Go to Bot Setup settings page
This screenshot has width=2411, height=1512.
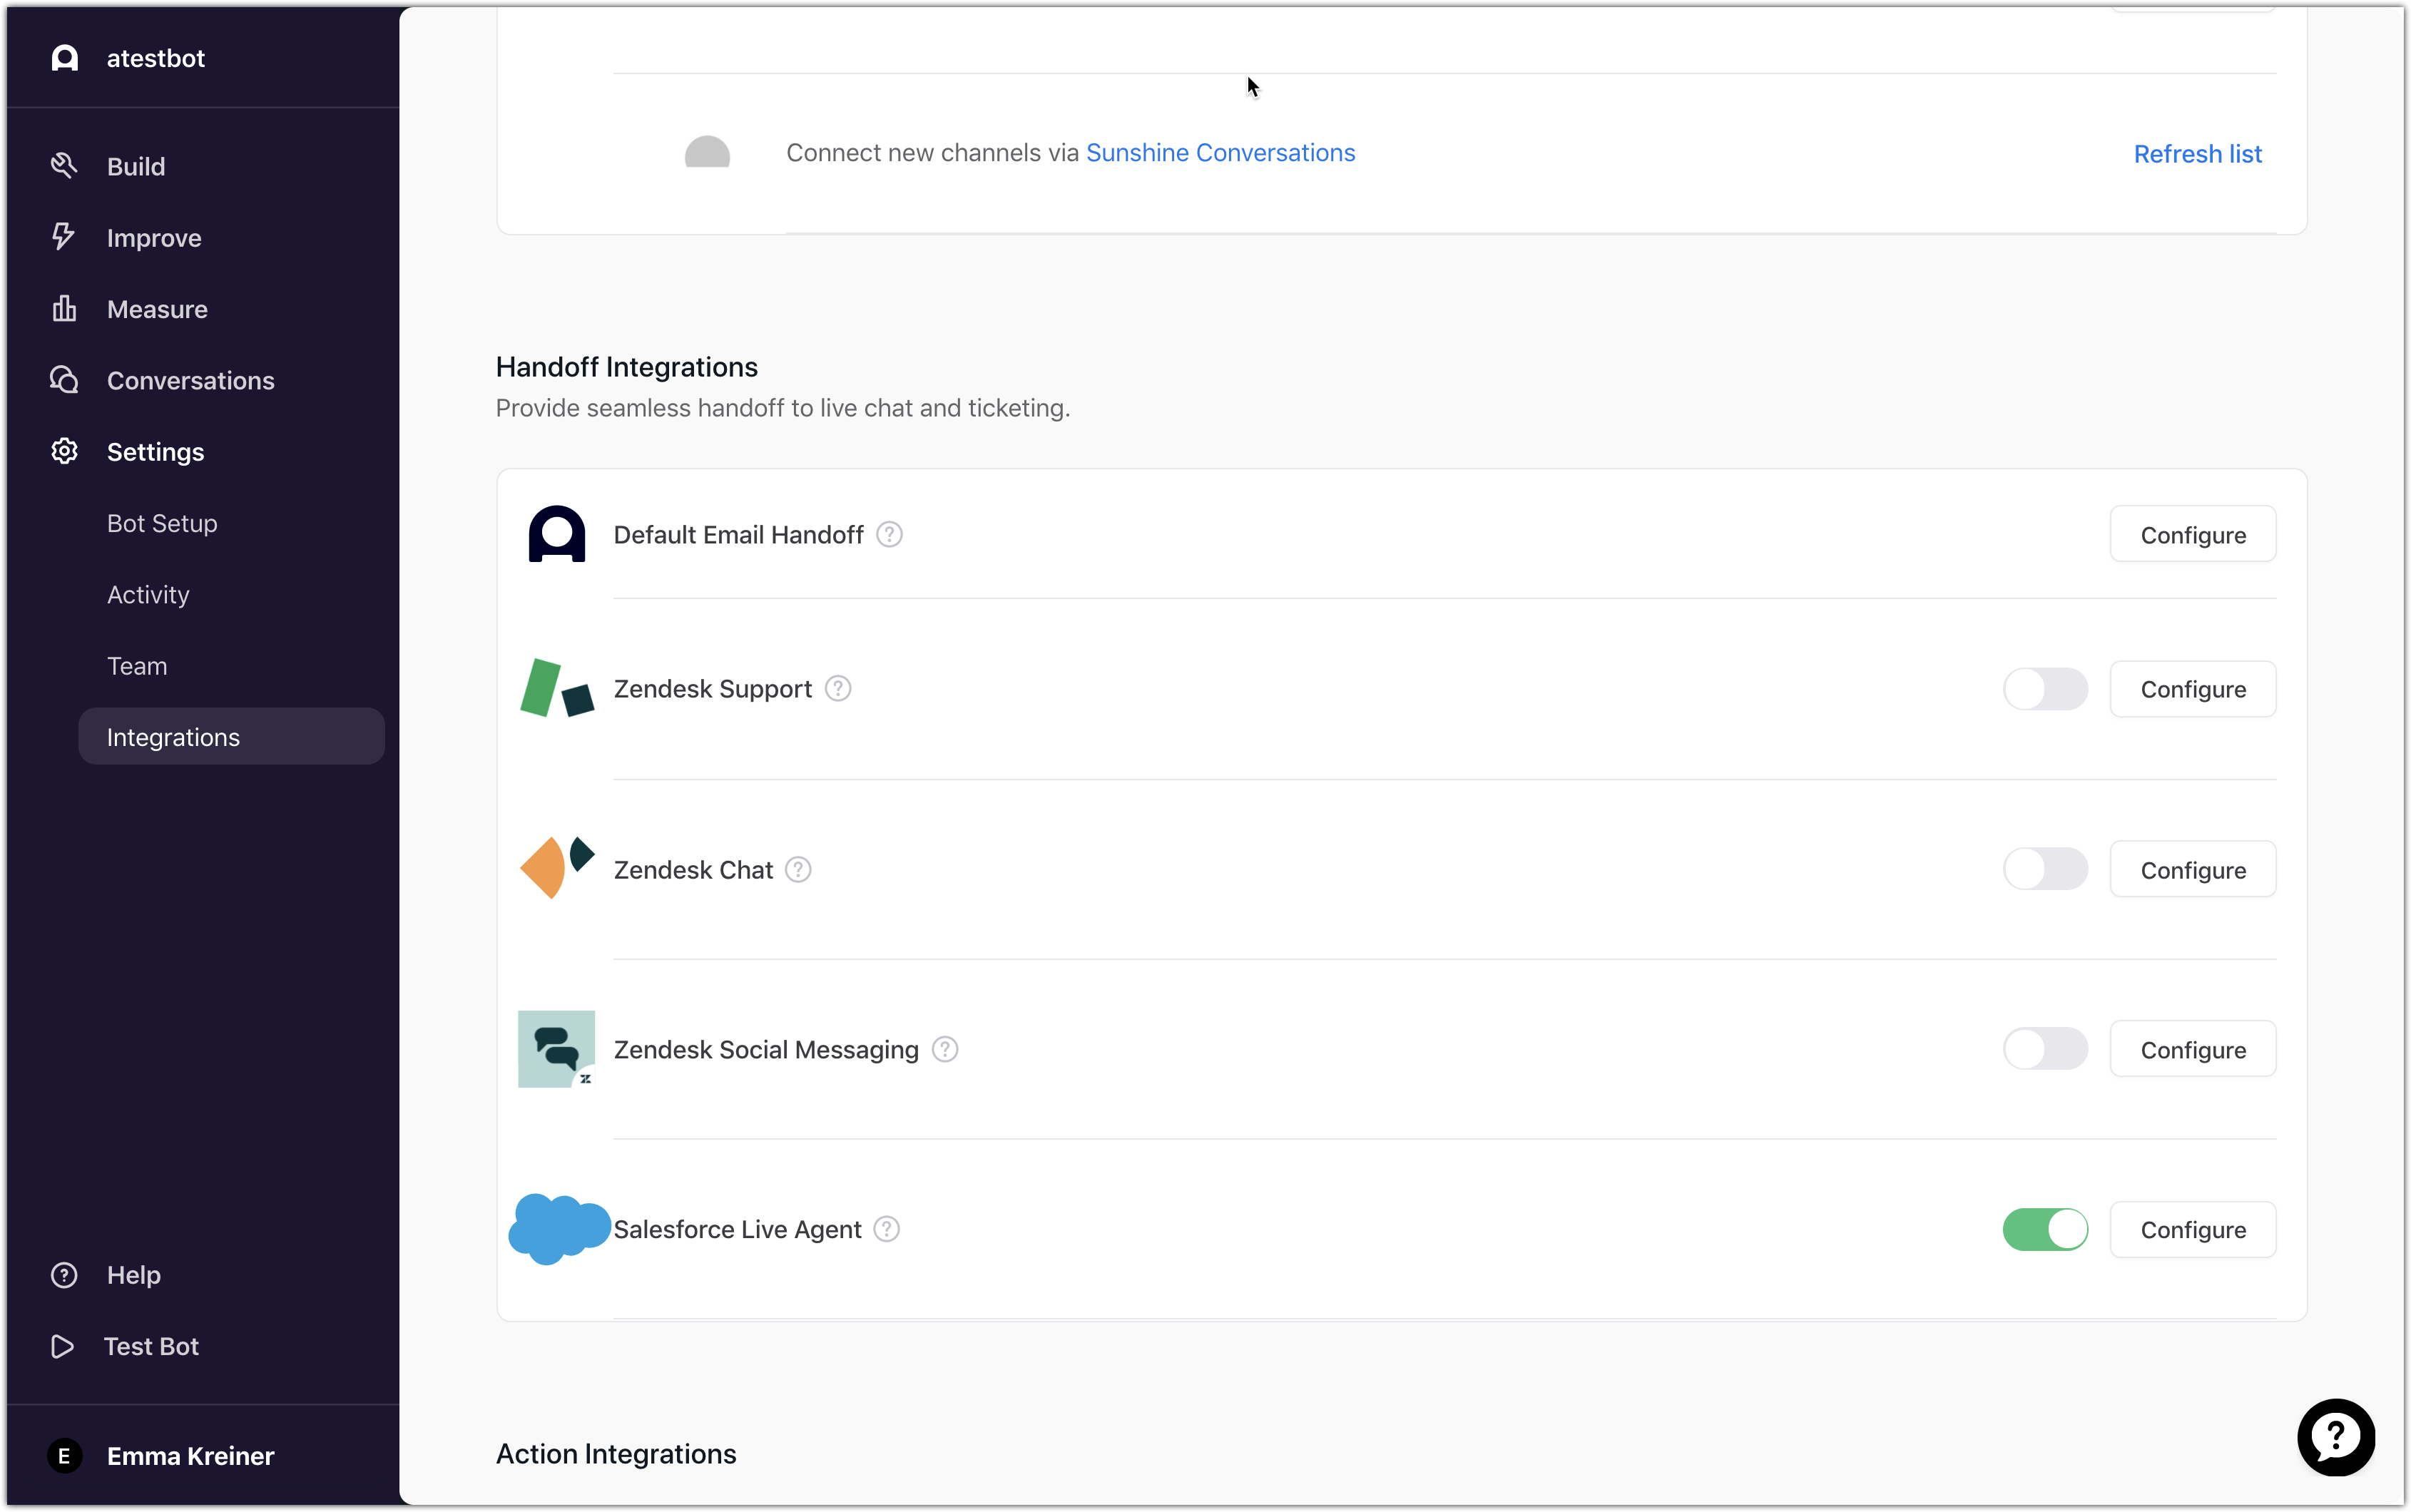point(162,523)
